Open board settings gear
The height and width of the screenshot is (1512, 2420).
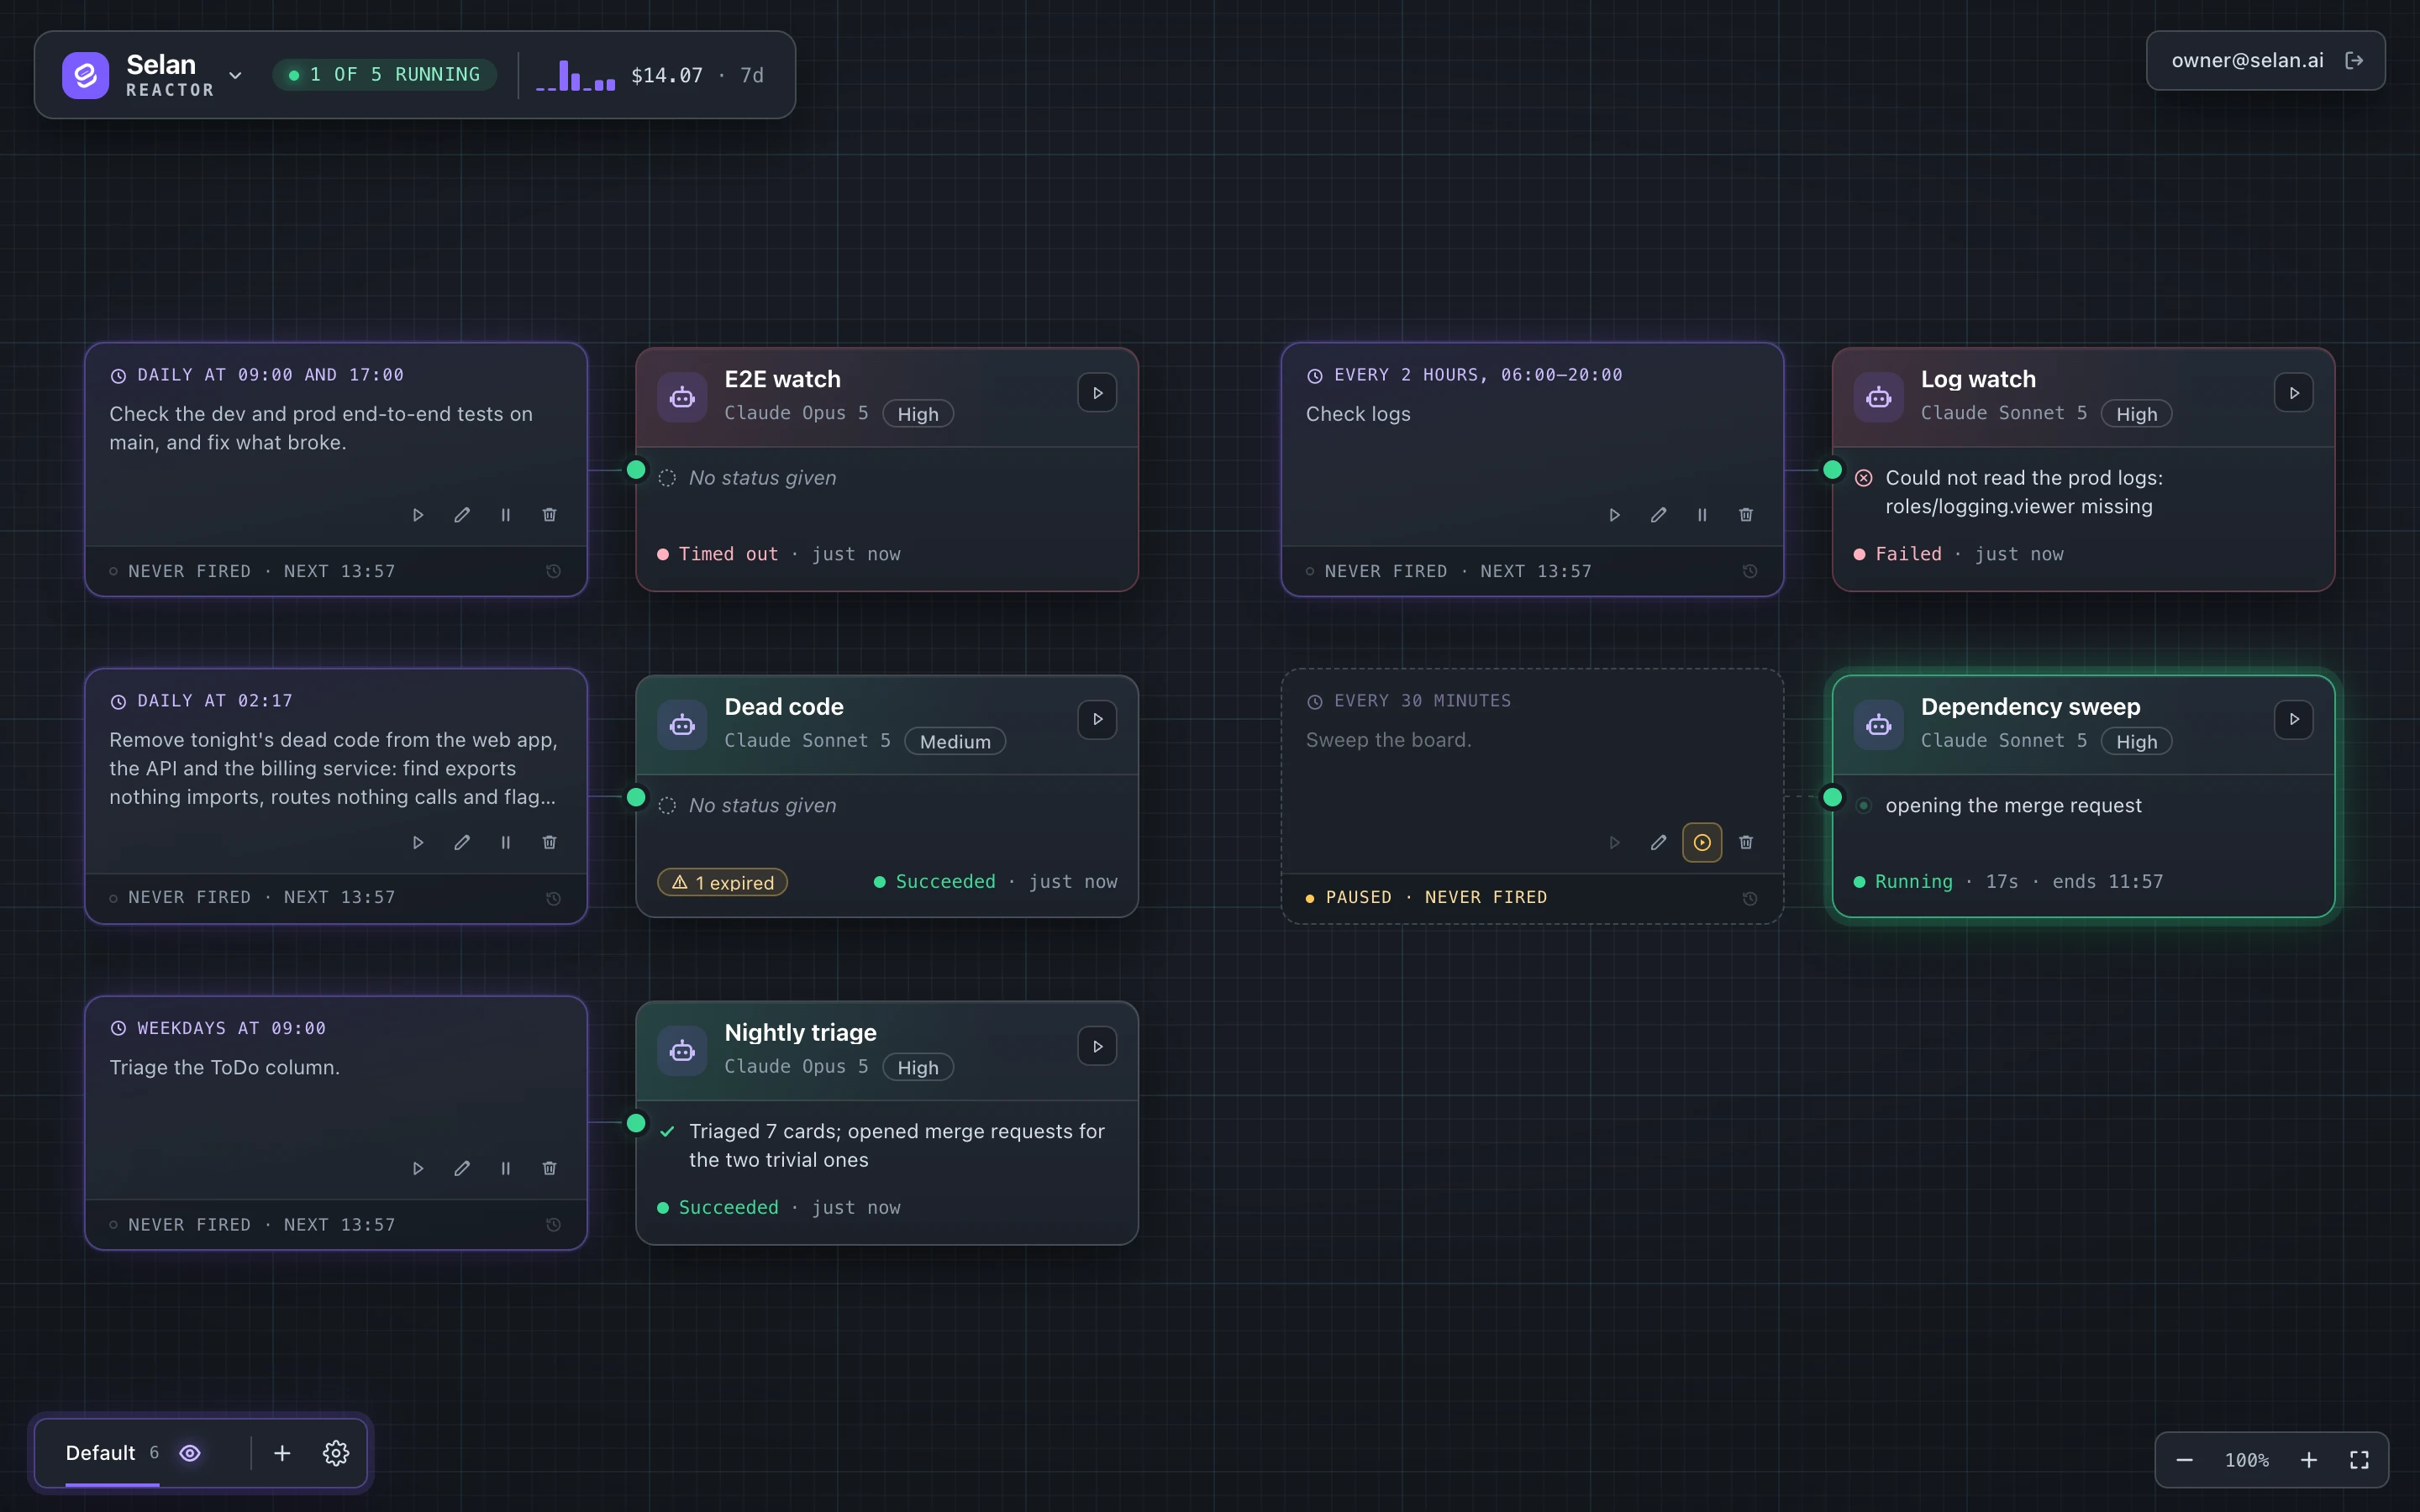(336, 1452)
